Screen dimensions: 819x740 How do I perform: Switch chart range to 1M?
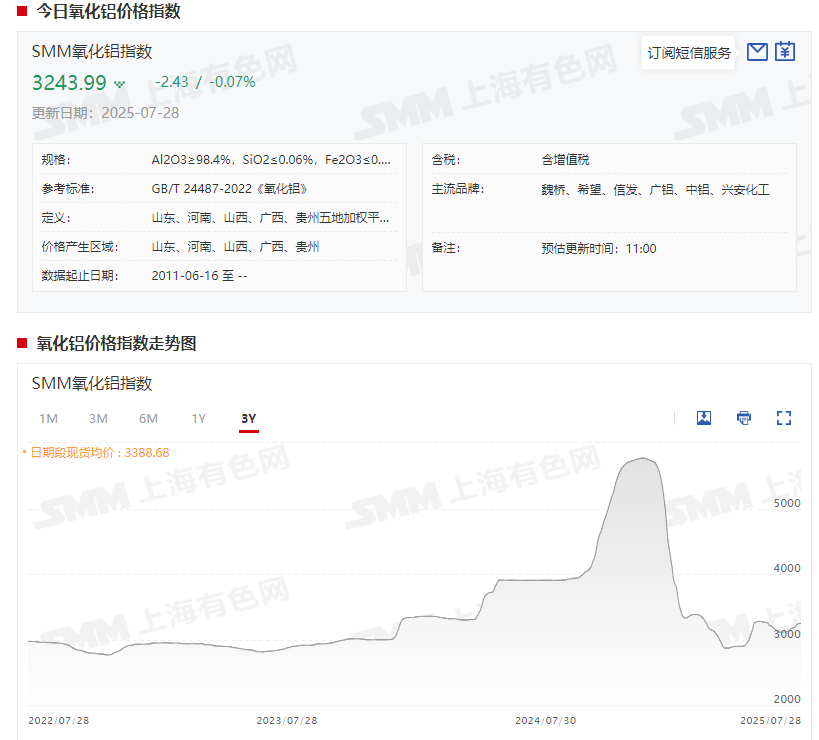click(x=48, y=418)
